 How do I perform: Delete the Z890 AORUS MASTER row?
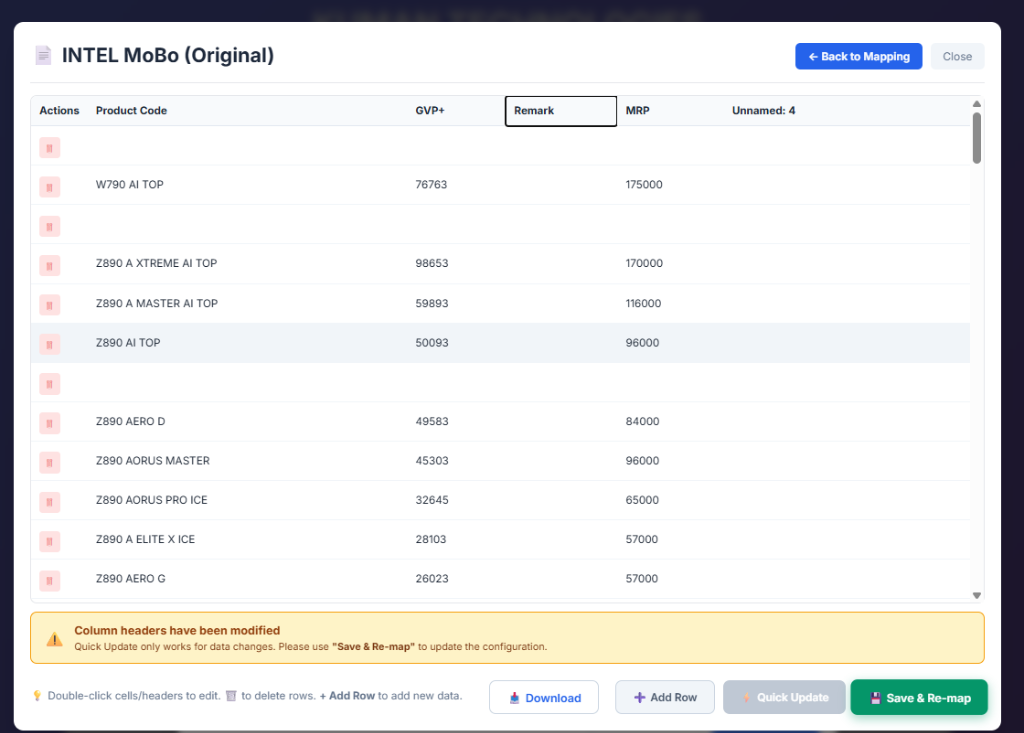[x=49, y=462]
